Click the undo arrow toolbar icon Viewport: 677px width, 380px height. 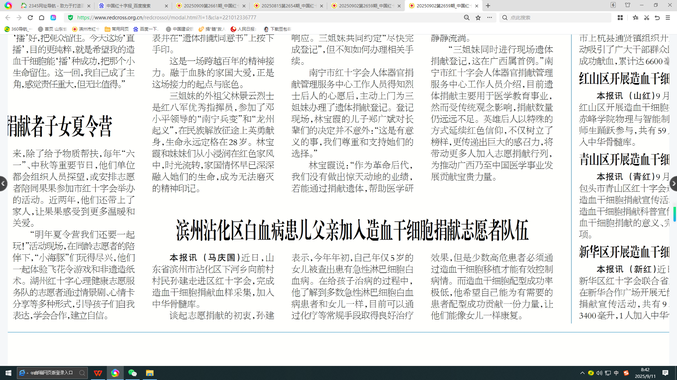[x=657, y=18]
